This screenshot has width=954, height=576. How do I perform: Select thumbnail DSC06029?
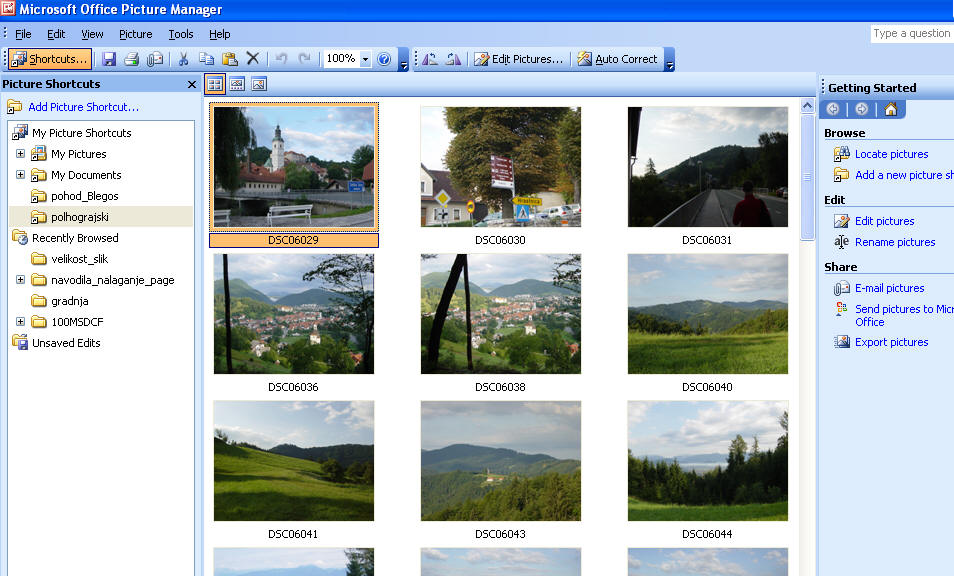[294, 167]
